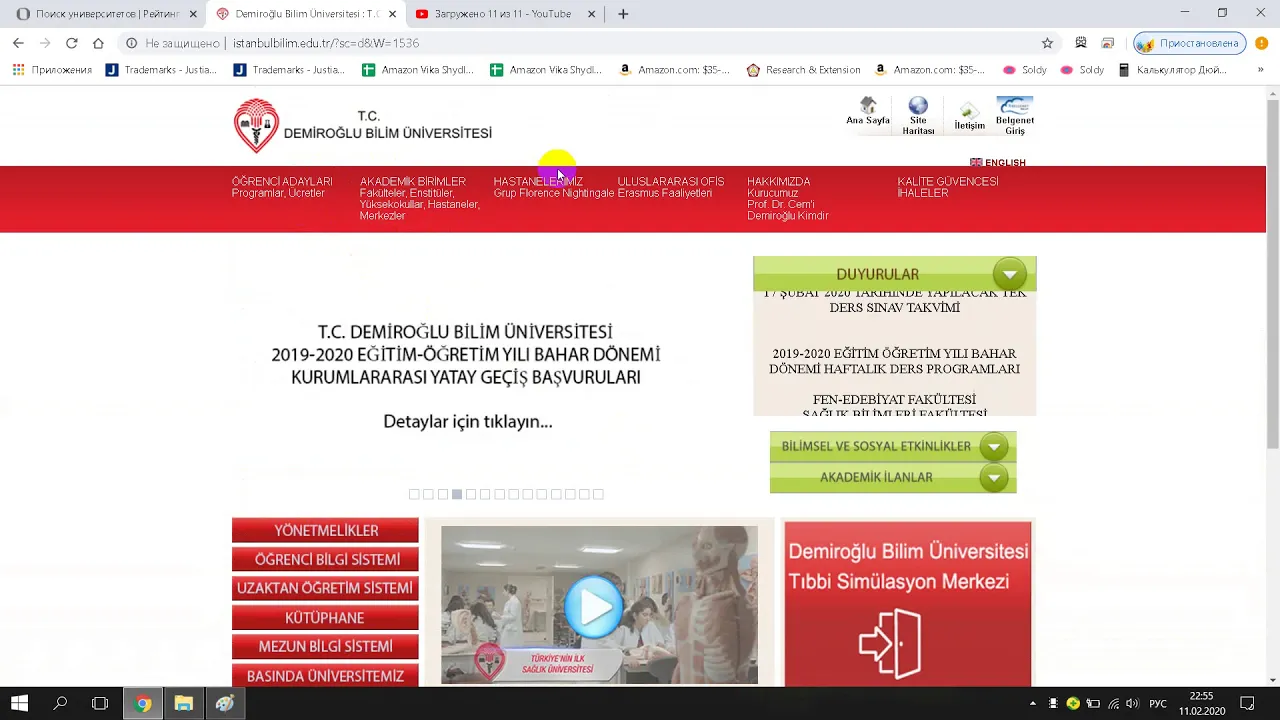
Task: Close the YouTube tab
Action: pyautogui.click(x=591, y=14)
